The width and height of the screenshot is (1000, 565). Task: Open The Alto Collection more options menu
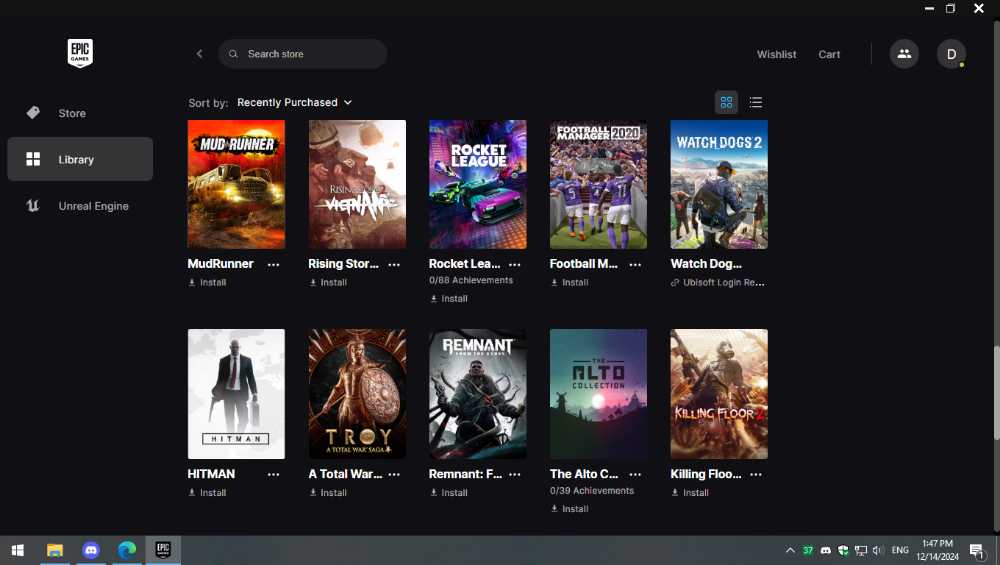click(635, 474)
